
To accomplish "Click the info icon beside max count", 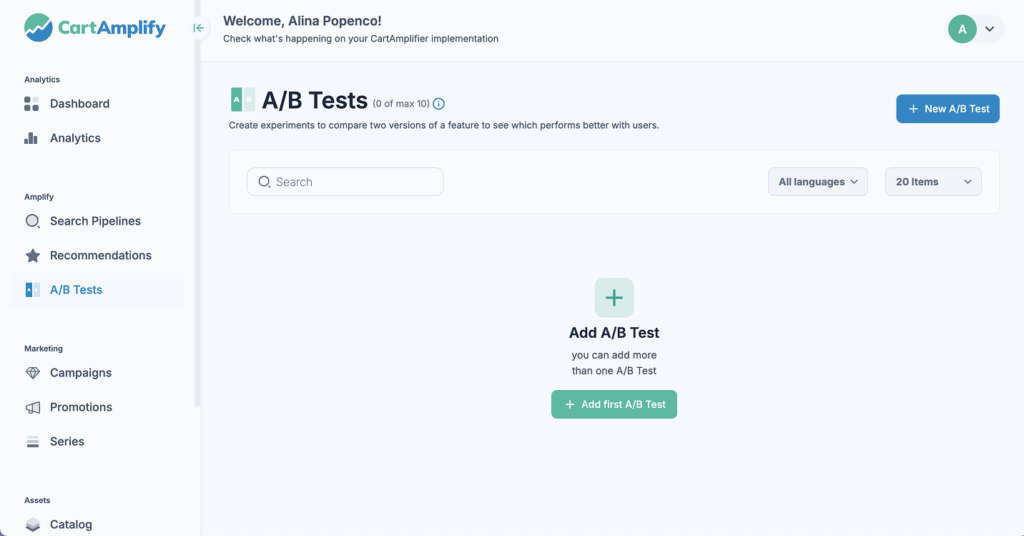I will tap(438, 104).
